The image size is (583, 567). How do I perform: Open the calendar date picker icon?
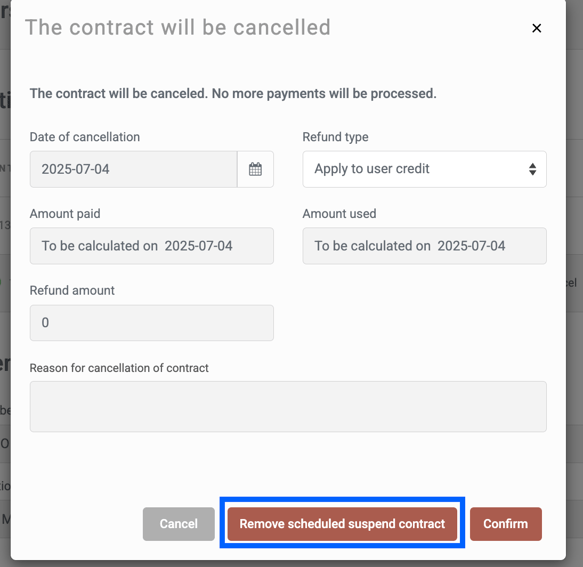tap(255, 169)
